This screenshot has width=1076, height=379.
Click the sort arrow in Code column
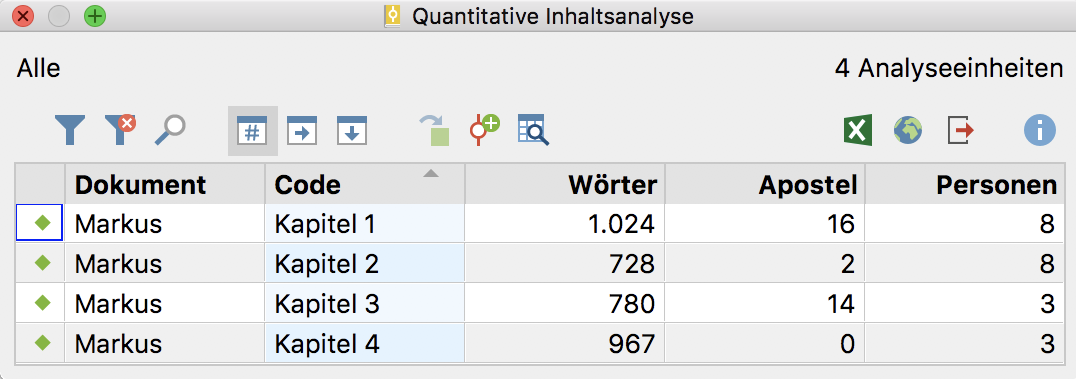(431, 174)
